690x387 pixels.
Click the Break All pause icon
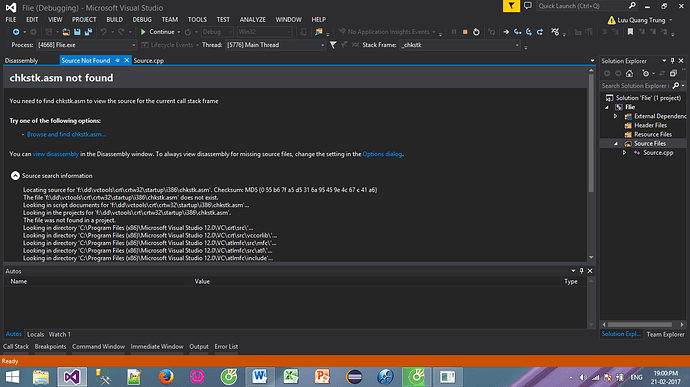pos(454,32)
